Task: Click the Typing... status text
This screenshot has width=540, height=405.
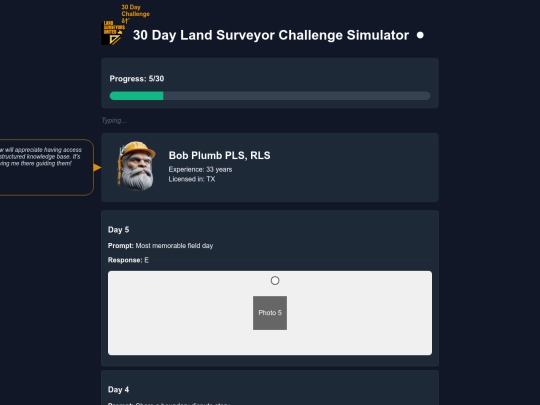Action: 114,121
